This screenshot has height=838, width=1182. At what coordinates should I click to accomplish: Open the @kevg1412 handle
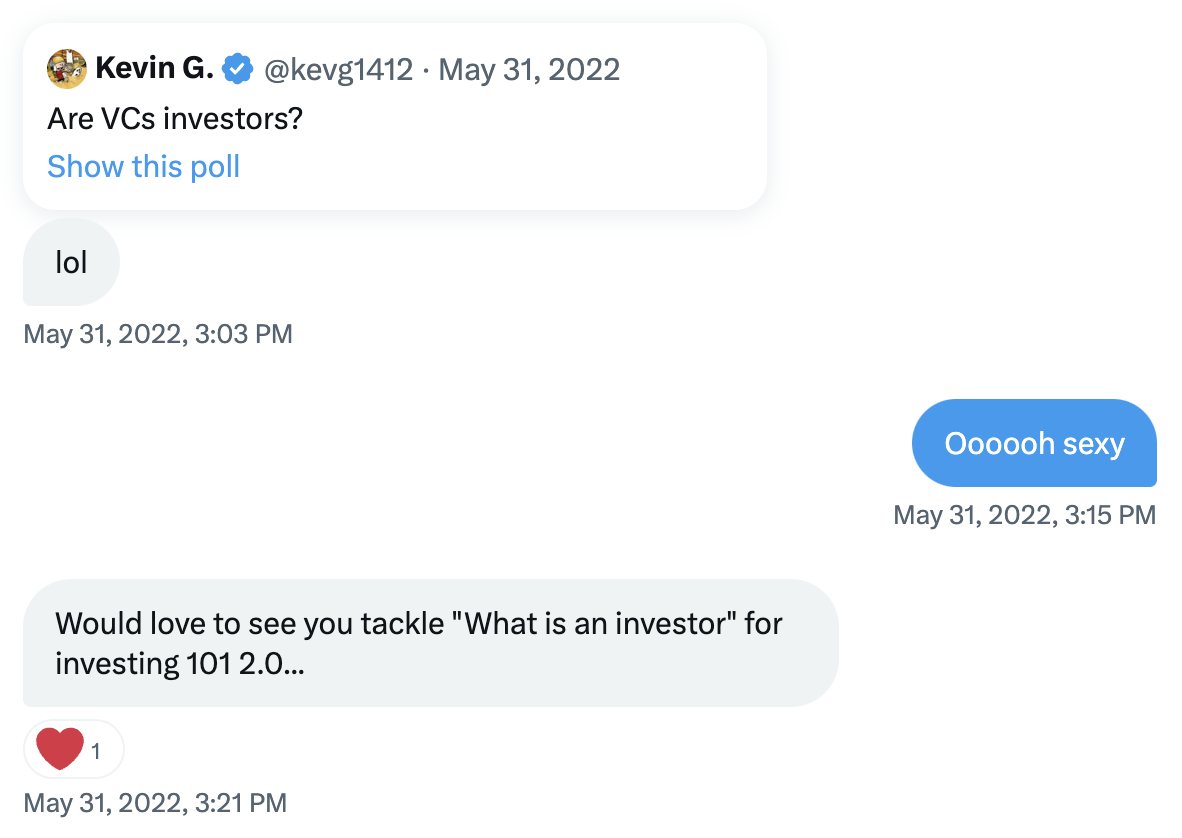pyautogui.click(x=337, y=69)
